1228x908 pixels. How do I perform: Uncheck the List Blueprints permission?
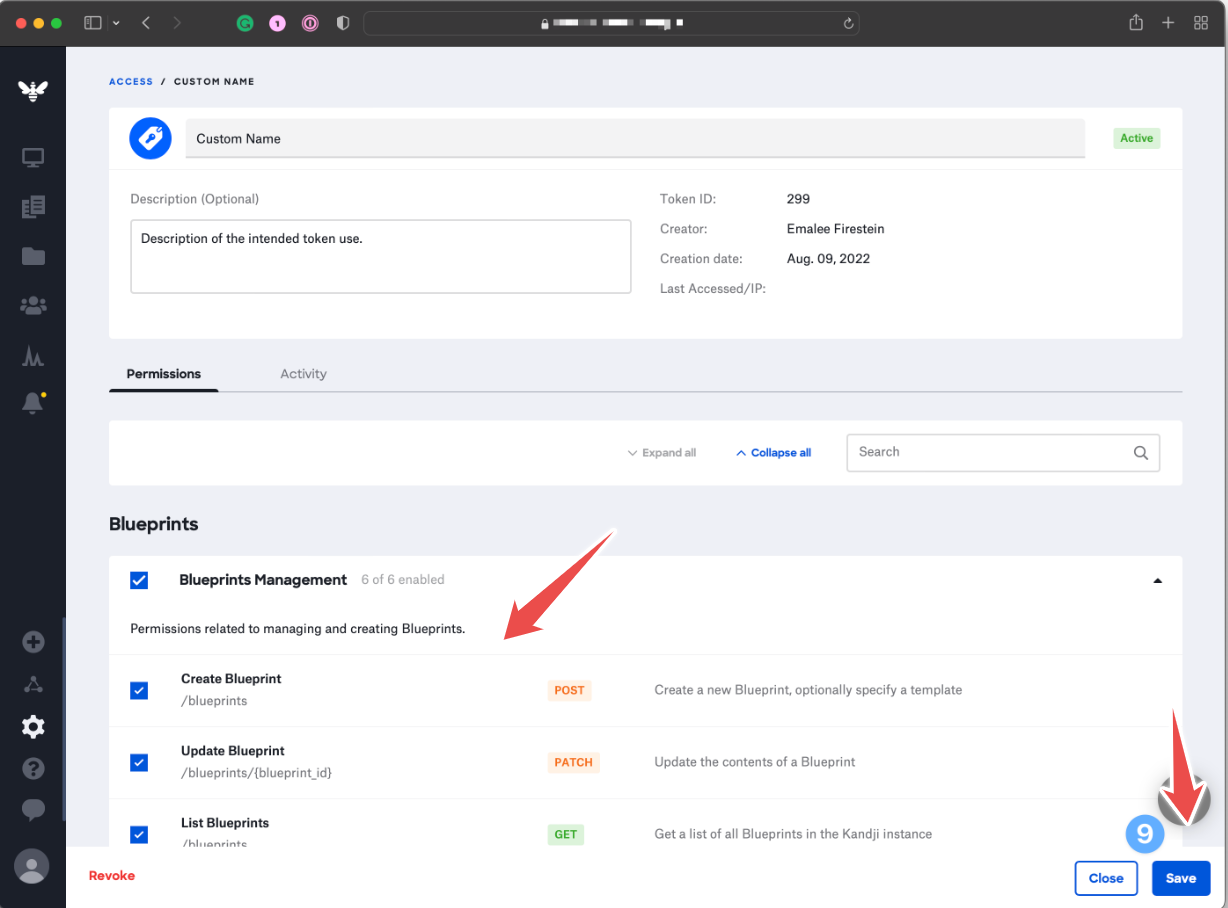coord(139,834)
